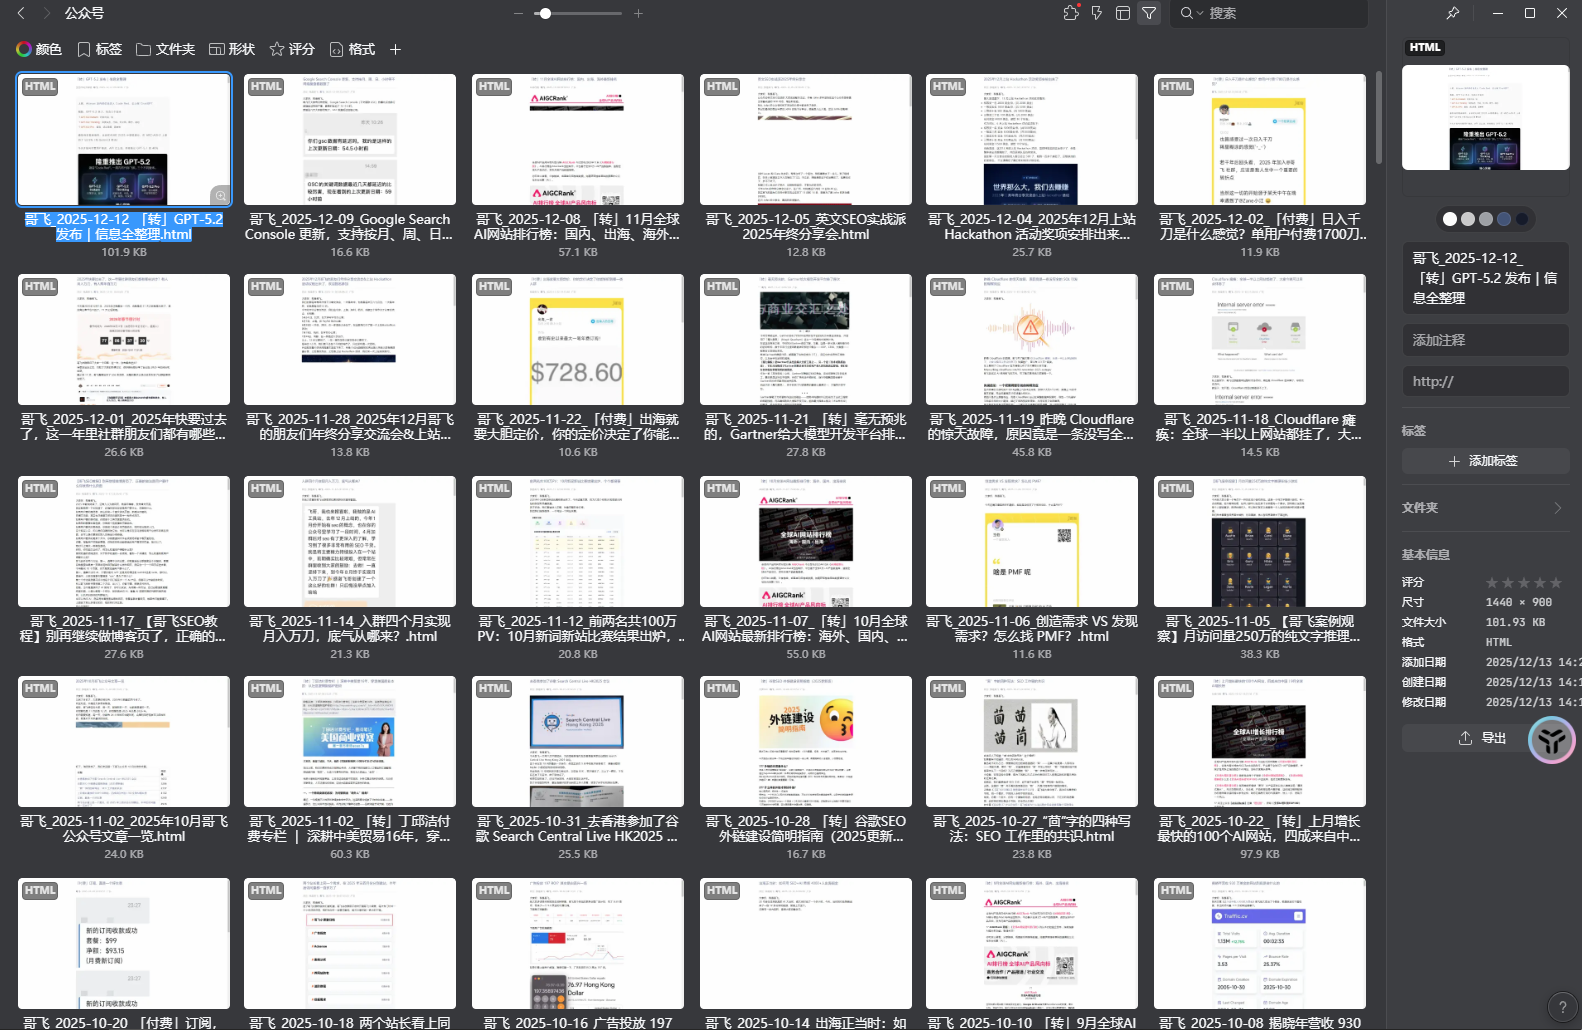Open the 颜色 color filter
The width and height of the screenshot is (1582, 1030).
(39, 49)
